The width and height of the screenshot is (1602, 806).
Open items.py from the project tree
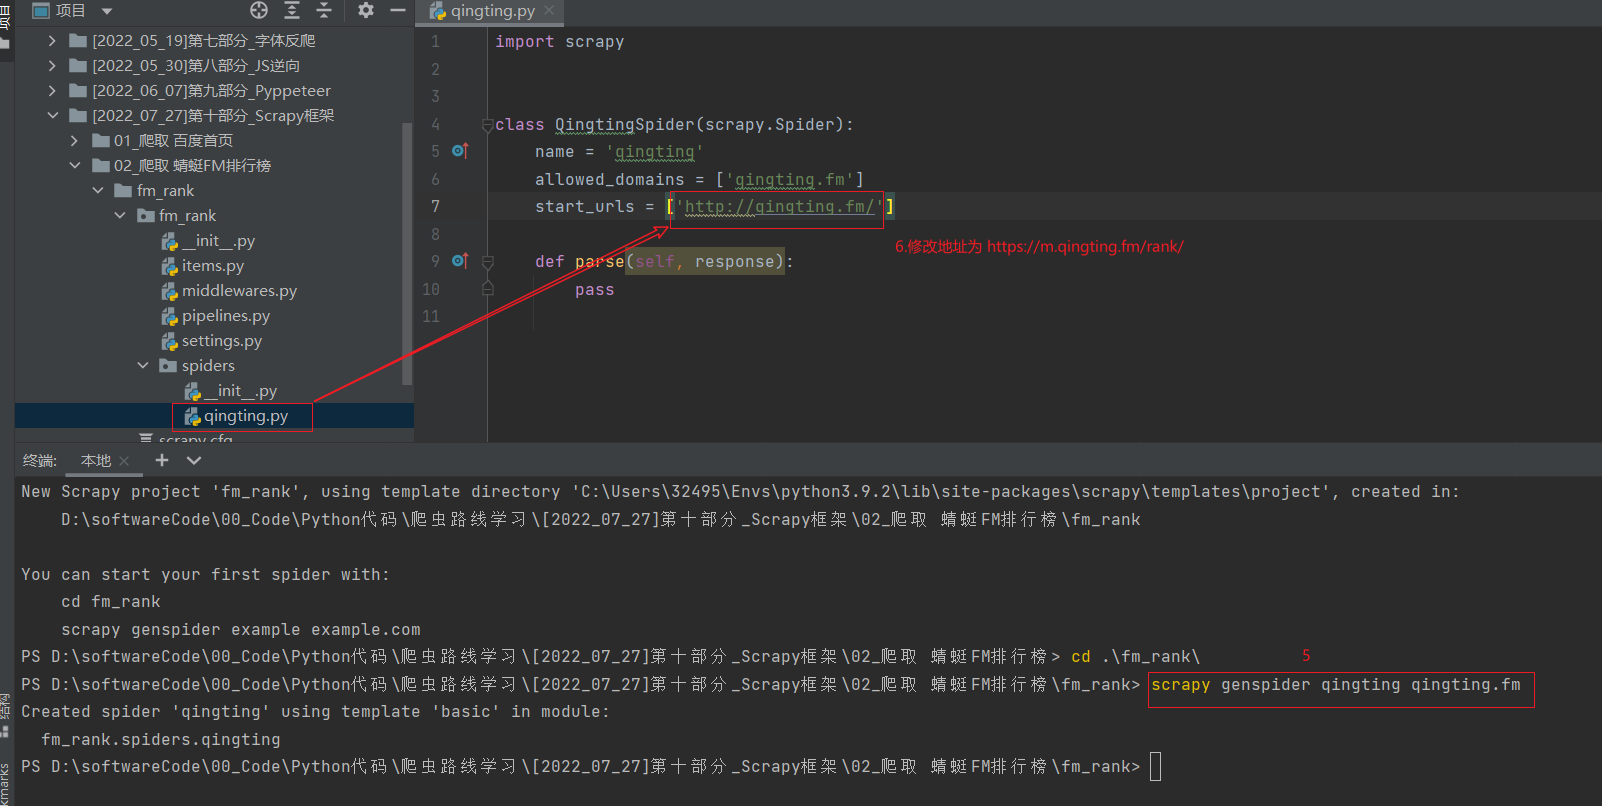pos(213,266)
